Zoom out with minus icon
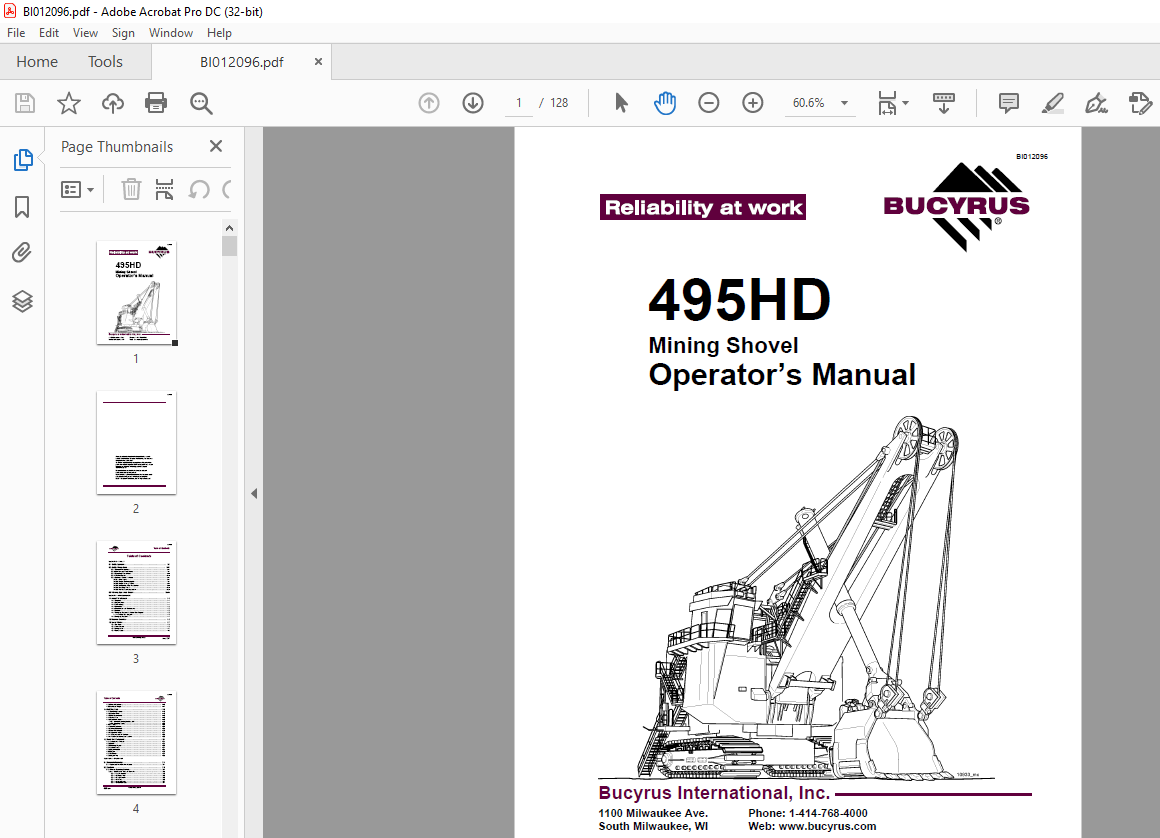Image resolution: width=1160 pixels, height=838 pixels. [x=709, y=103]
